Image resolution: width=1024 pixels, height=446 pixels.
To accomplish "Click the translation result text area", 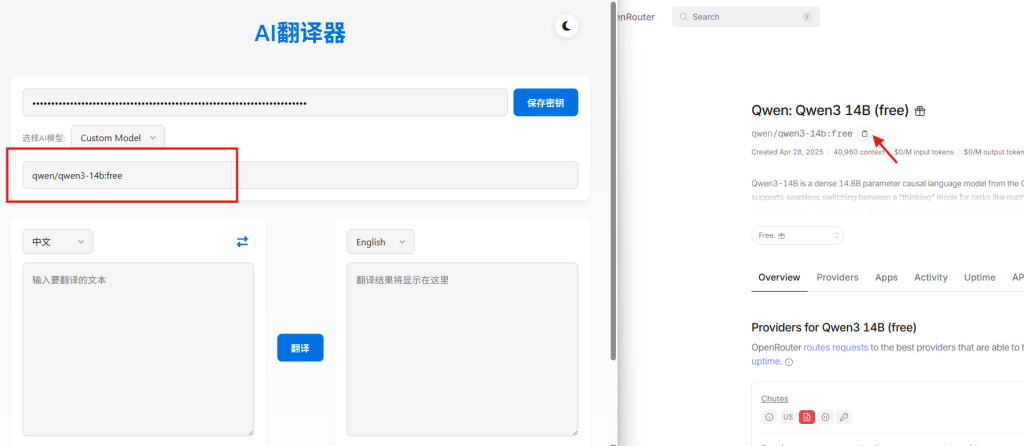I will pyautogui.click(x=462, y=349).
